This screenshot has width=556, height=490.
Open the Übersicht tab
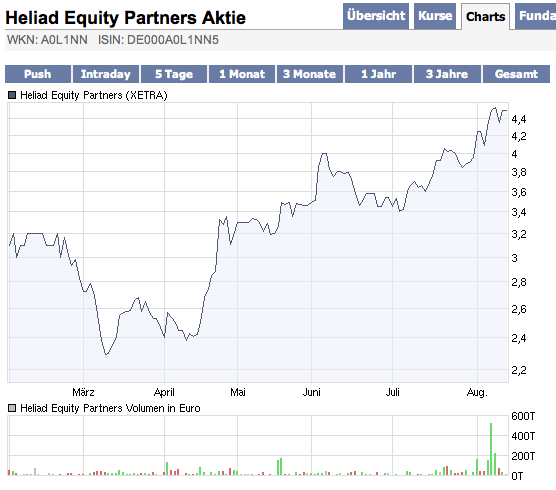click(376, 16)
